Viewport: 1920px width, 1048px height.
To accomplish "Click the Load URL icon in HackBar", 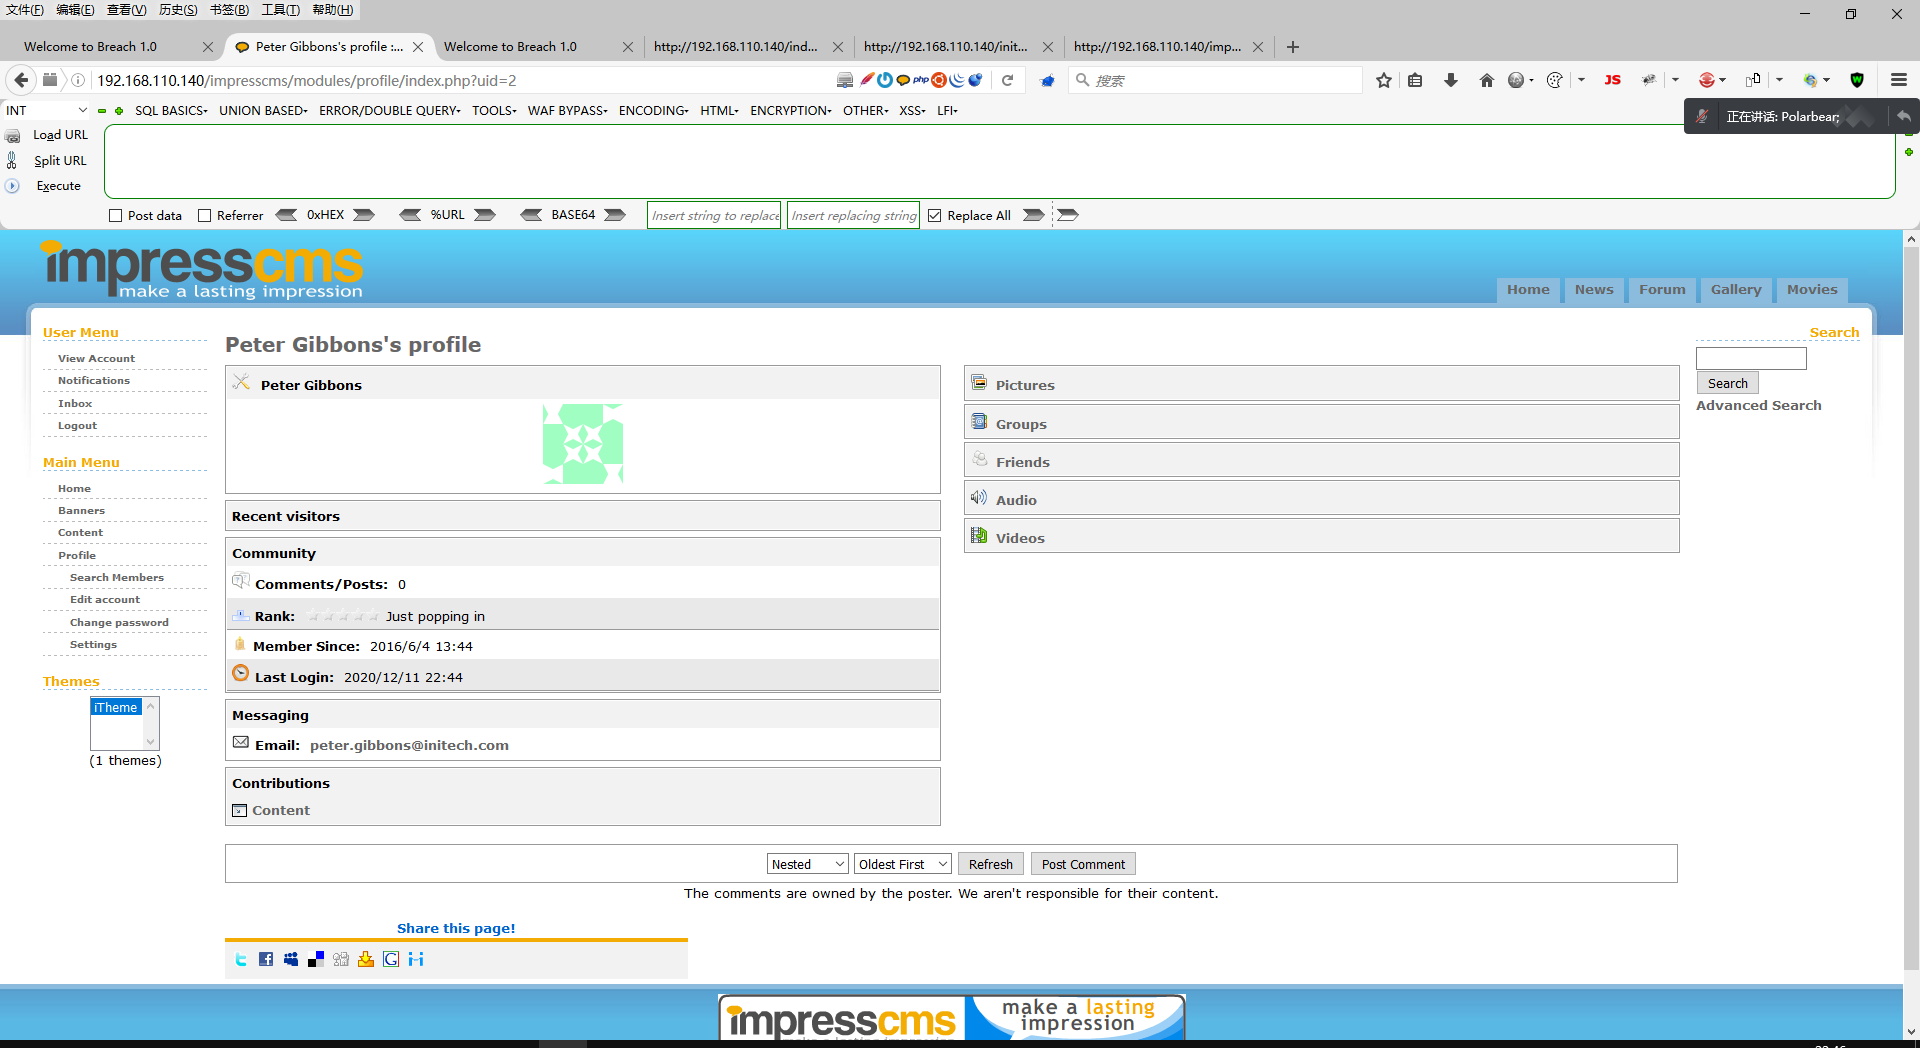I will (x=13, y=135).
